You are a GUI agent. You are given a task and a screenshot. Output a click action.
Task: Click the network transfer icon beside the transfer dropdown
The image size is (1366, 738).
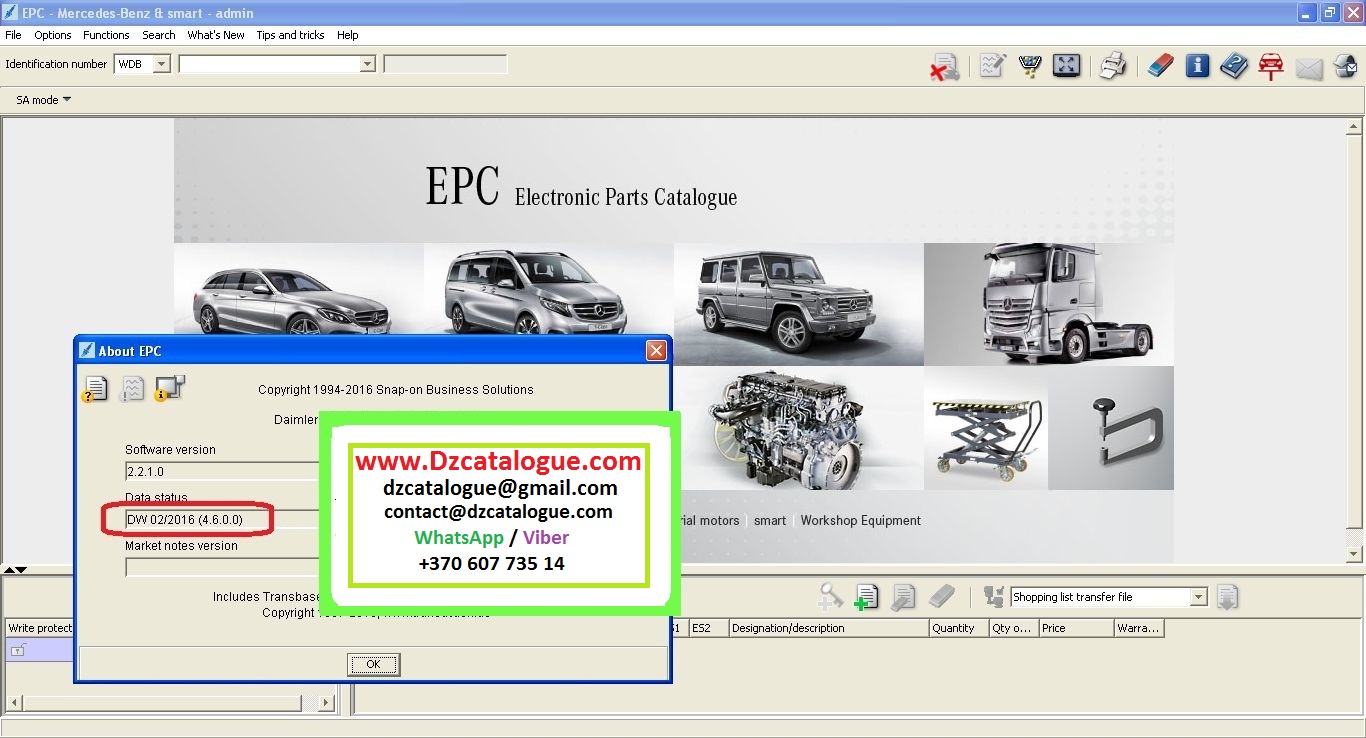[x=994, y=597]
